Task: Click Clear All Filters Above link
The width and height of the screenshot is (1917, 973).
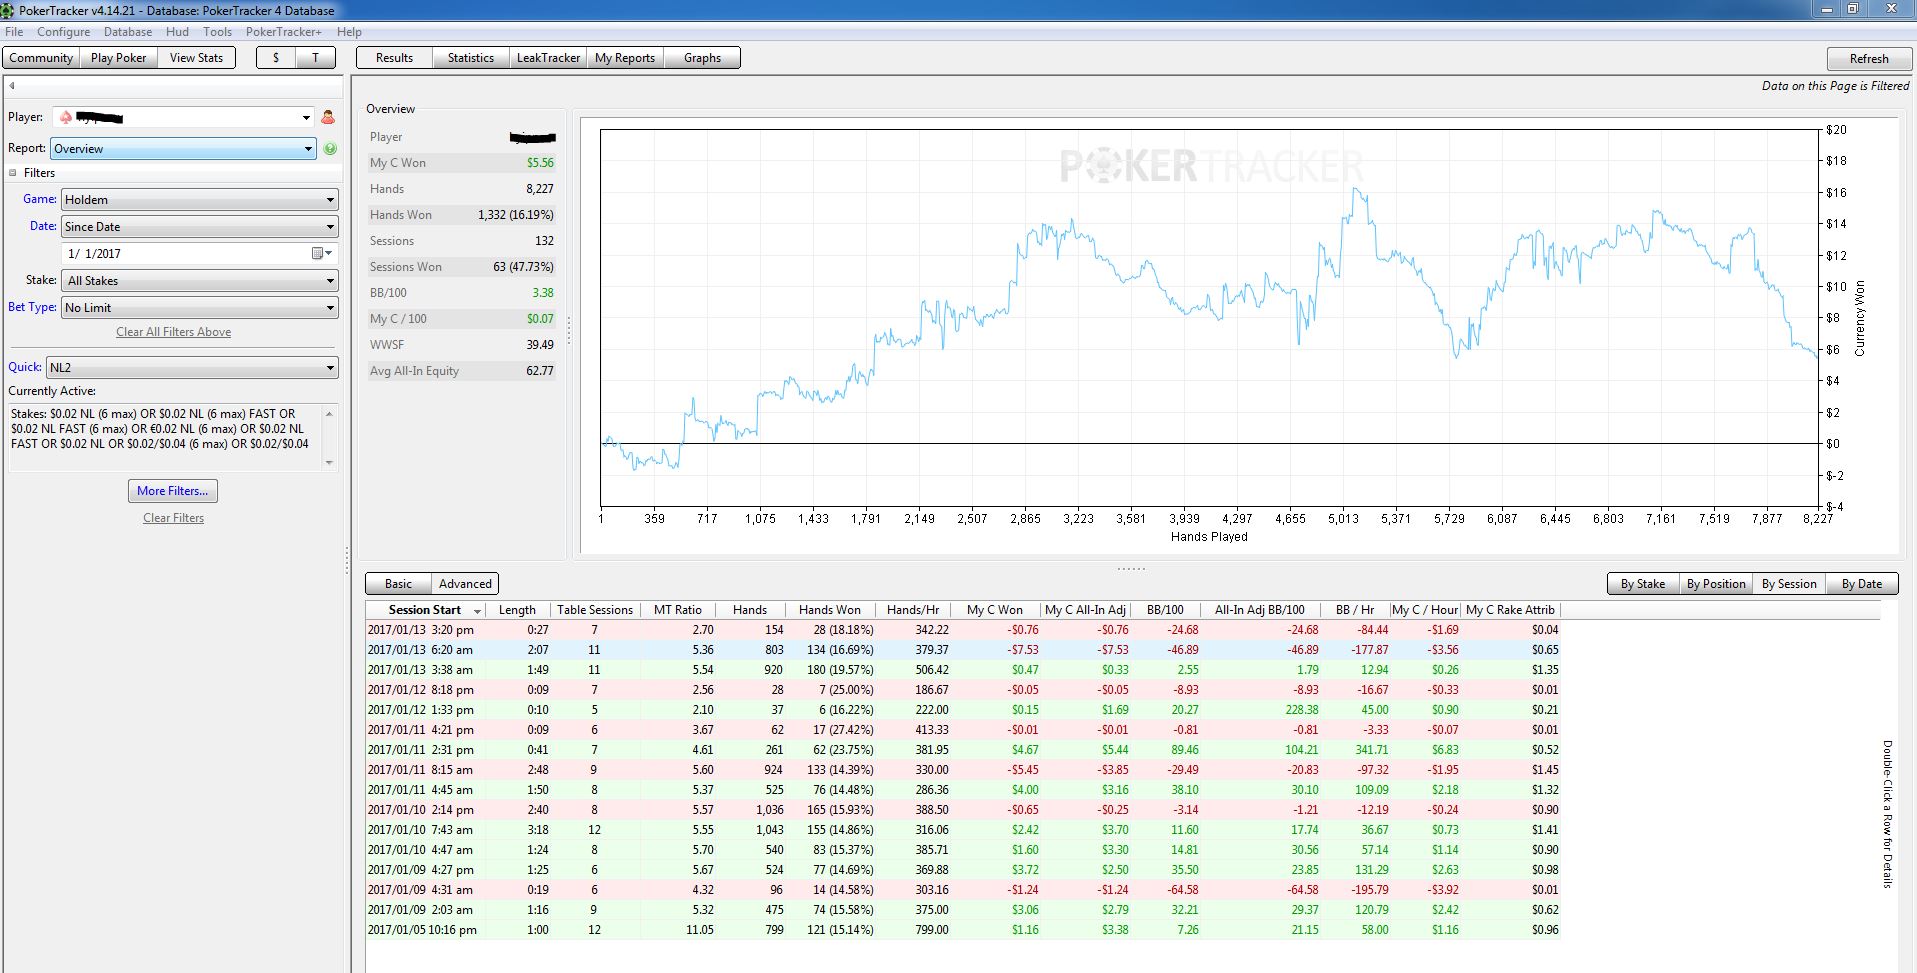Action: tap(173, 332)
